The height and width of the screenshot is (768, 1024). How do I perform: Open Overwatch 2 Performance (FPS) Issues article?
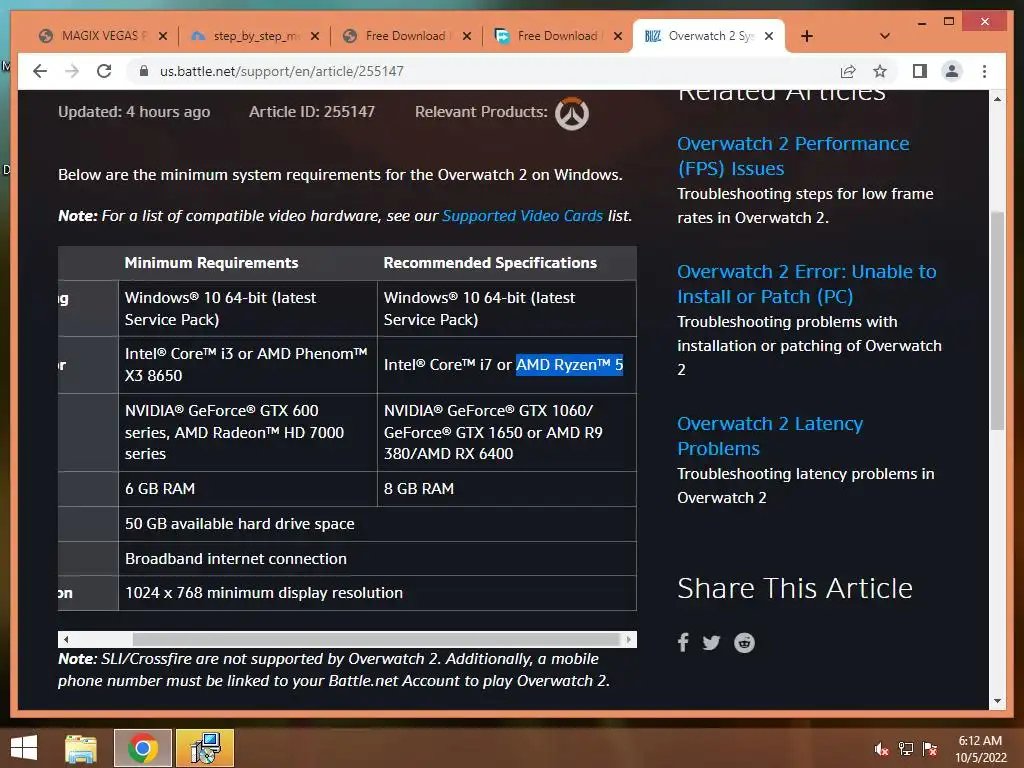793,155
